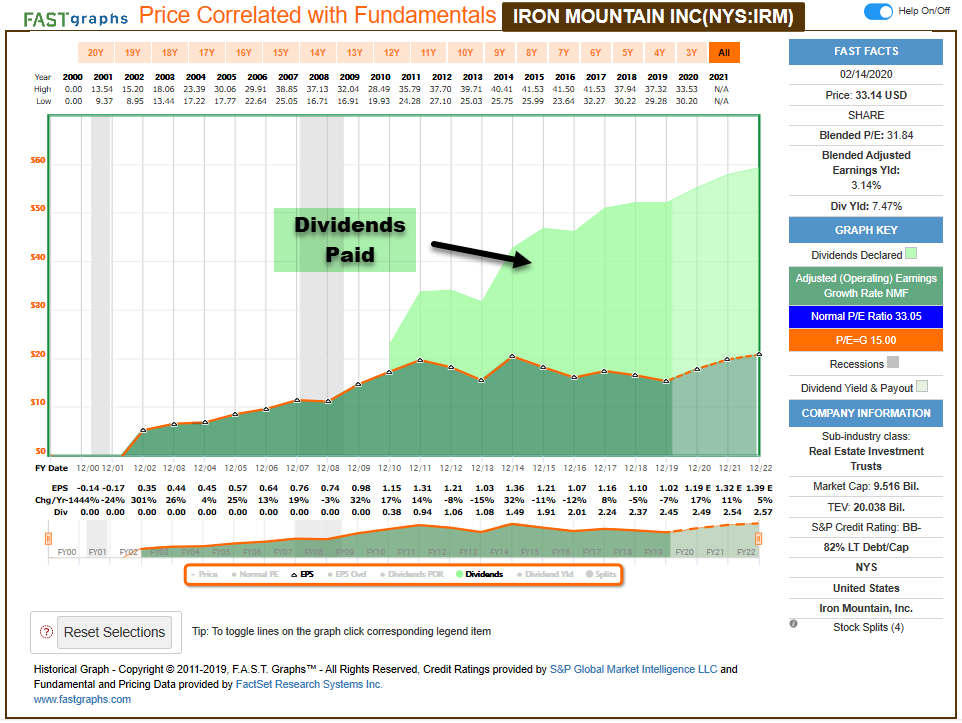The image size is (962, 723).
Task: Click the FAST FACTS header
Action: pos(866,52)
